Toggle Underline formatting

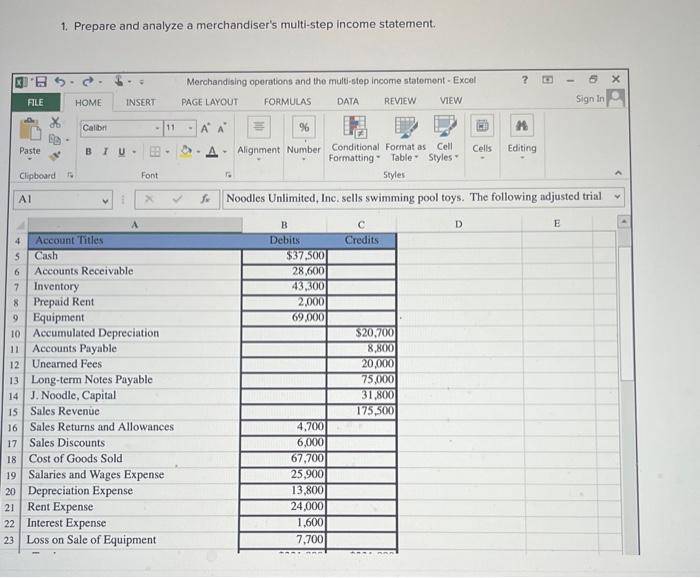coord(121,152)
